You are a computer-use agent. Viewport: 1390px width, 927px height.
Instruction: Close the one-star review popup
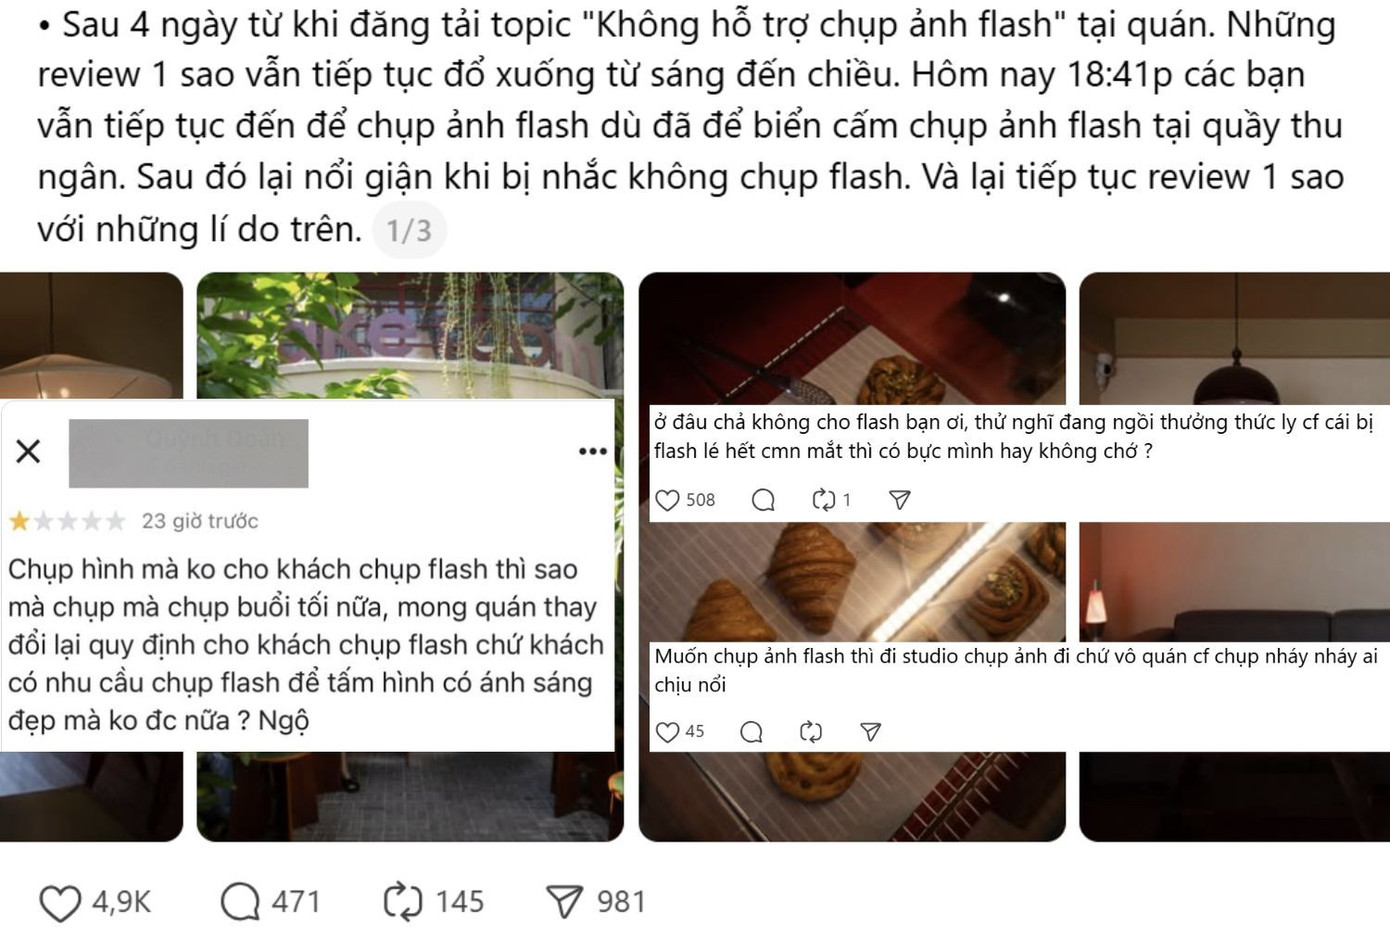[29, 451]
